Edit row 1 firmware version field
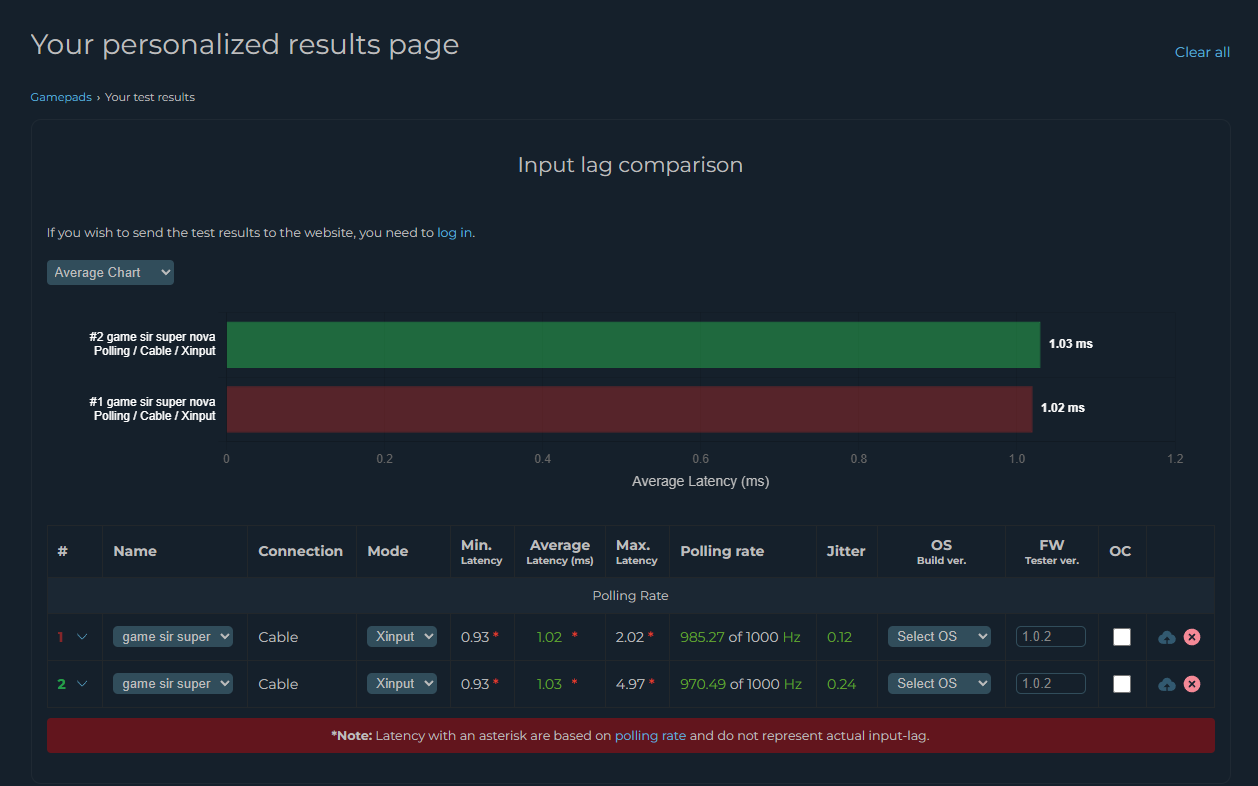 (1051, 637)
